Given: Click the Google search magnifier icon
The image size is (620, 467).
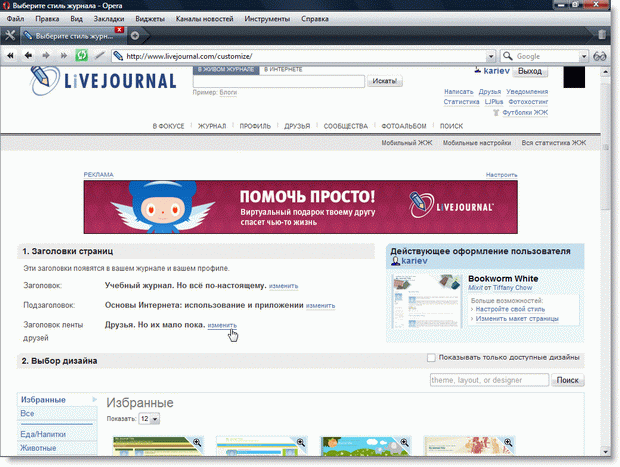Looking at the screenshot, I should (x=507, y=56).
